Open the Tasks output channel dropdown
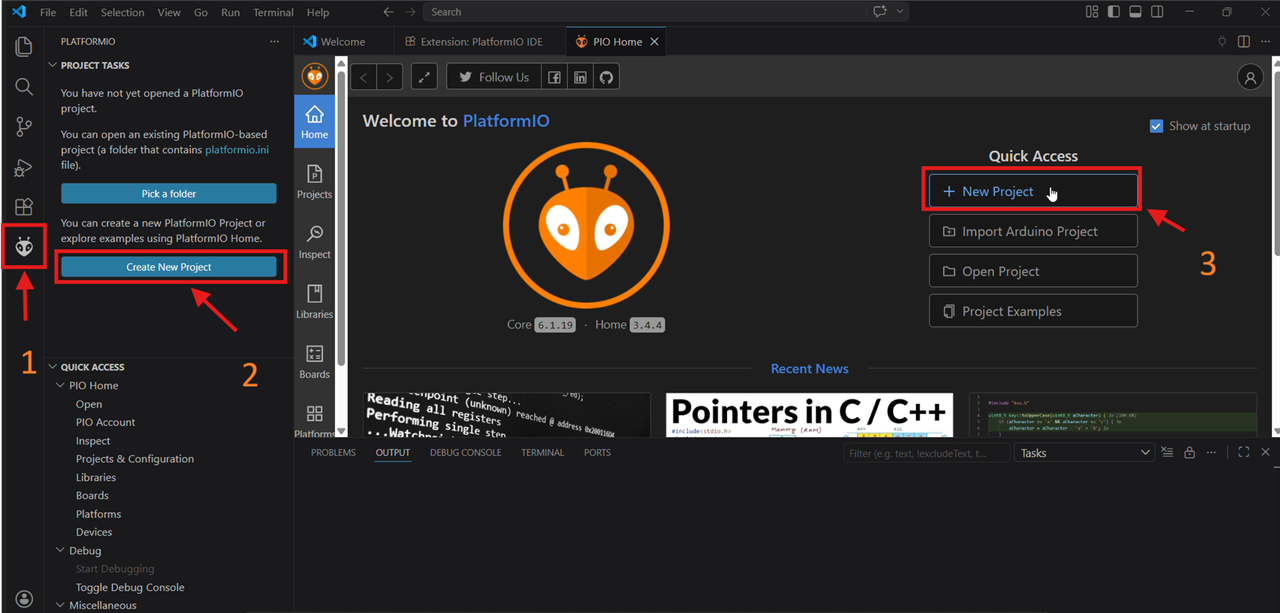The width and height of the screenshot is (1280, 613). click(x=1084, y=453)
